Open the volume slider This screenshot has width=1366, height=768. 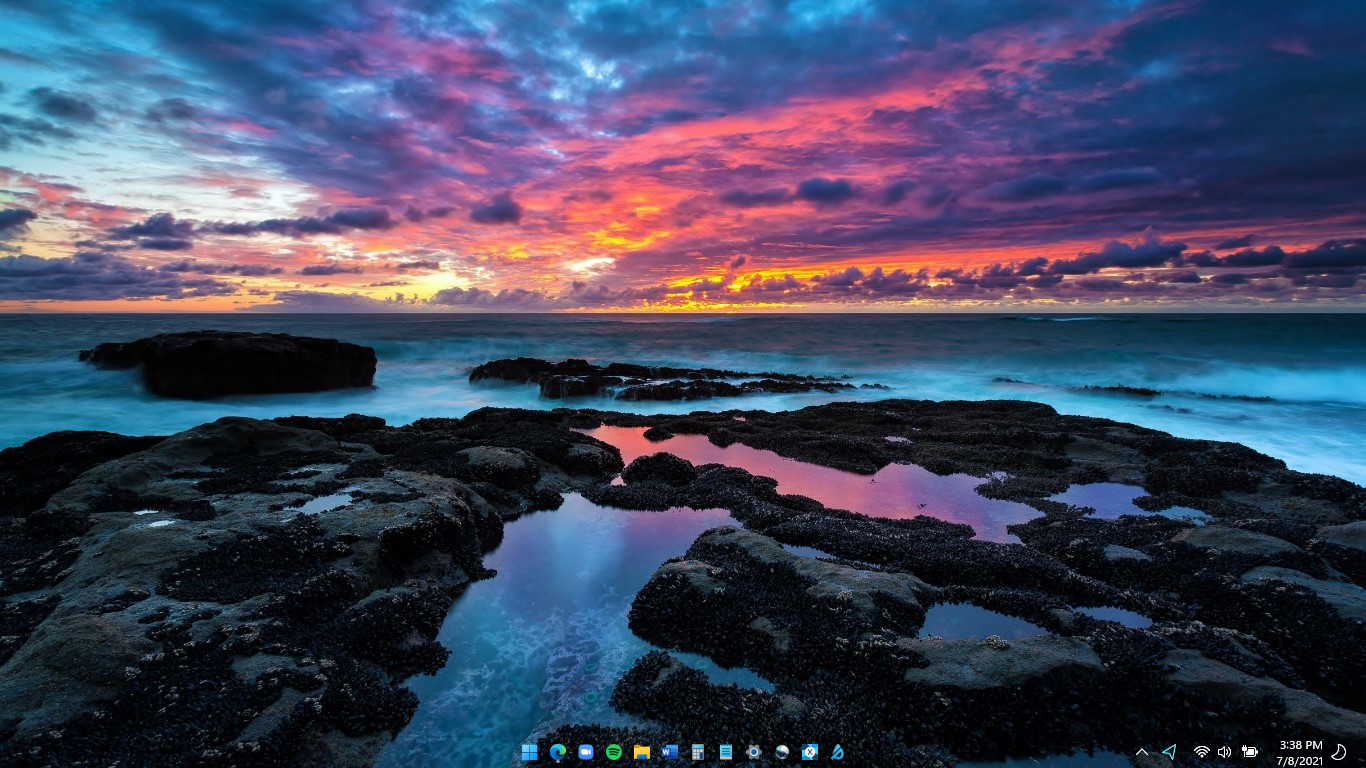(x=1224, y=751)
